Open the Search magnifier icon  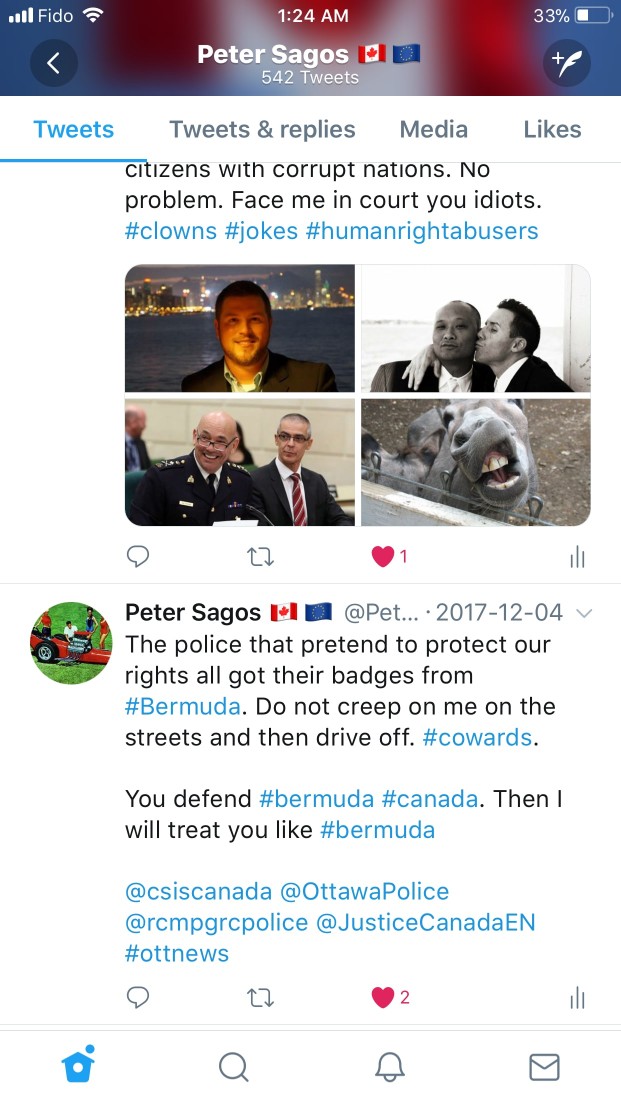[x=234, y=1066]
